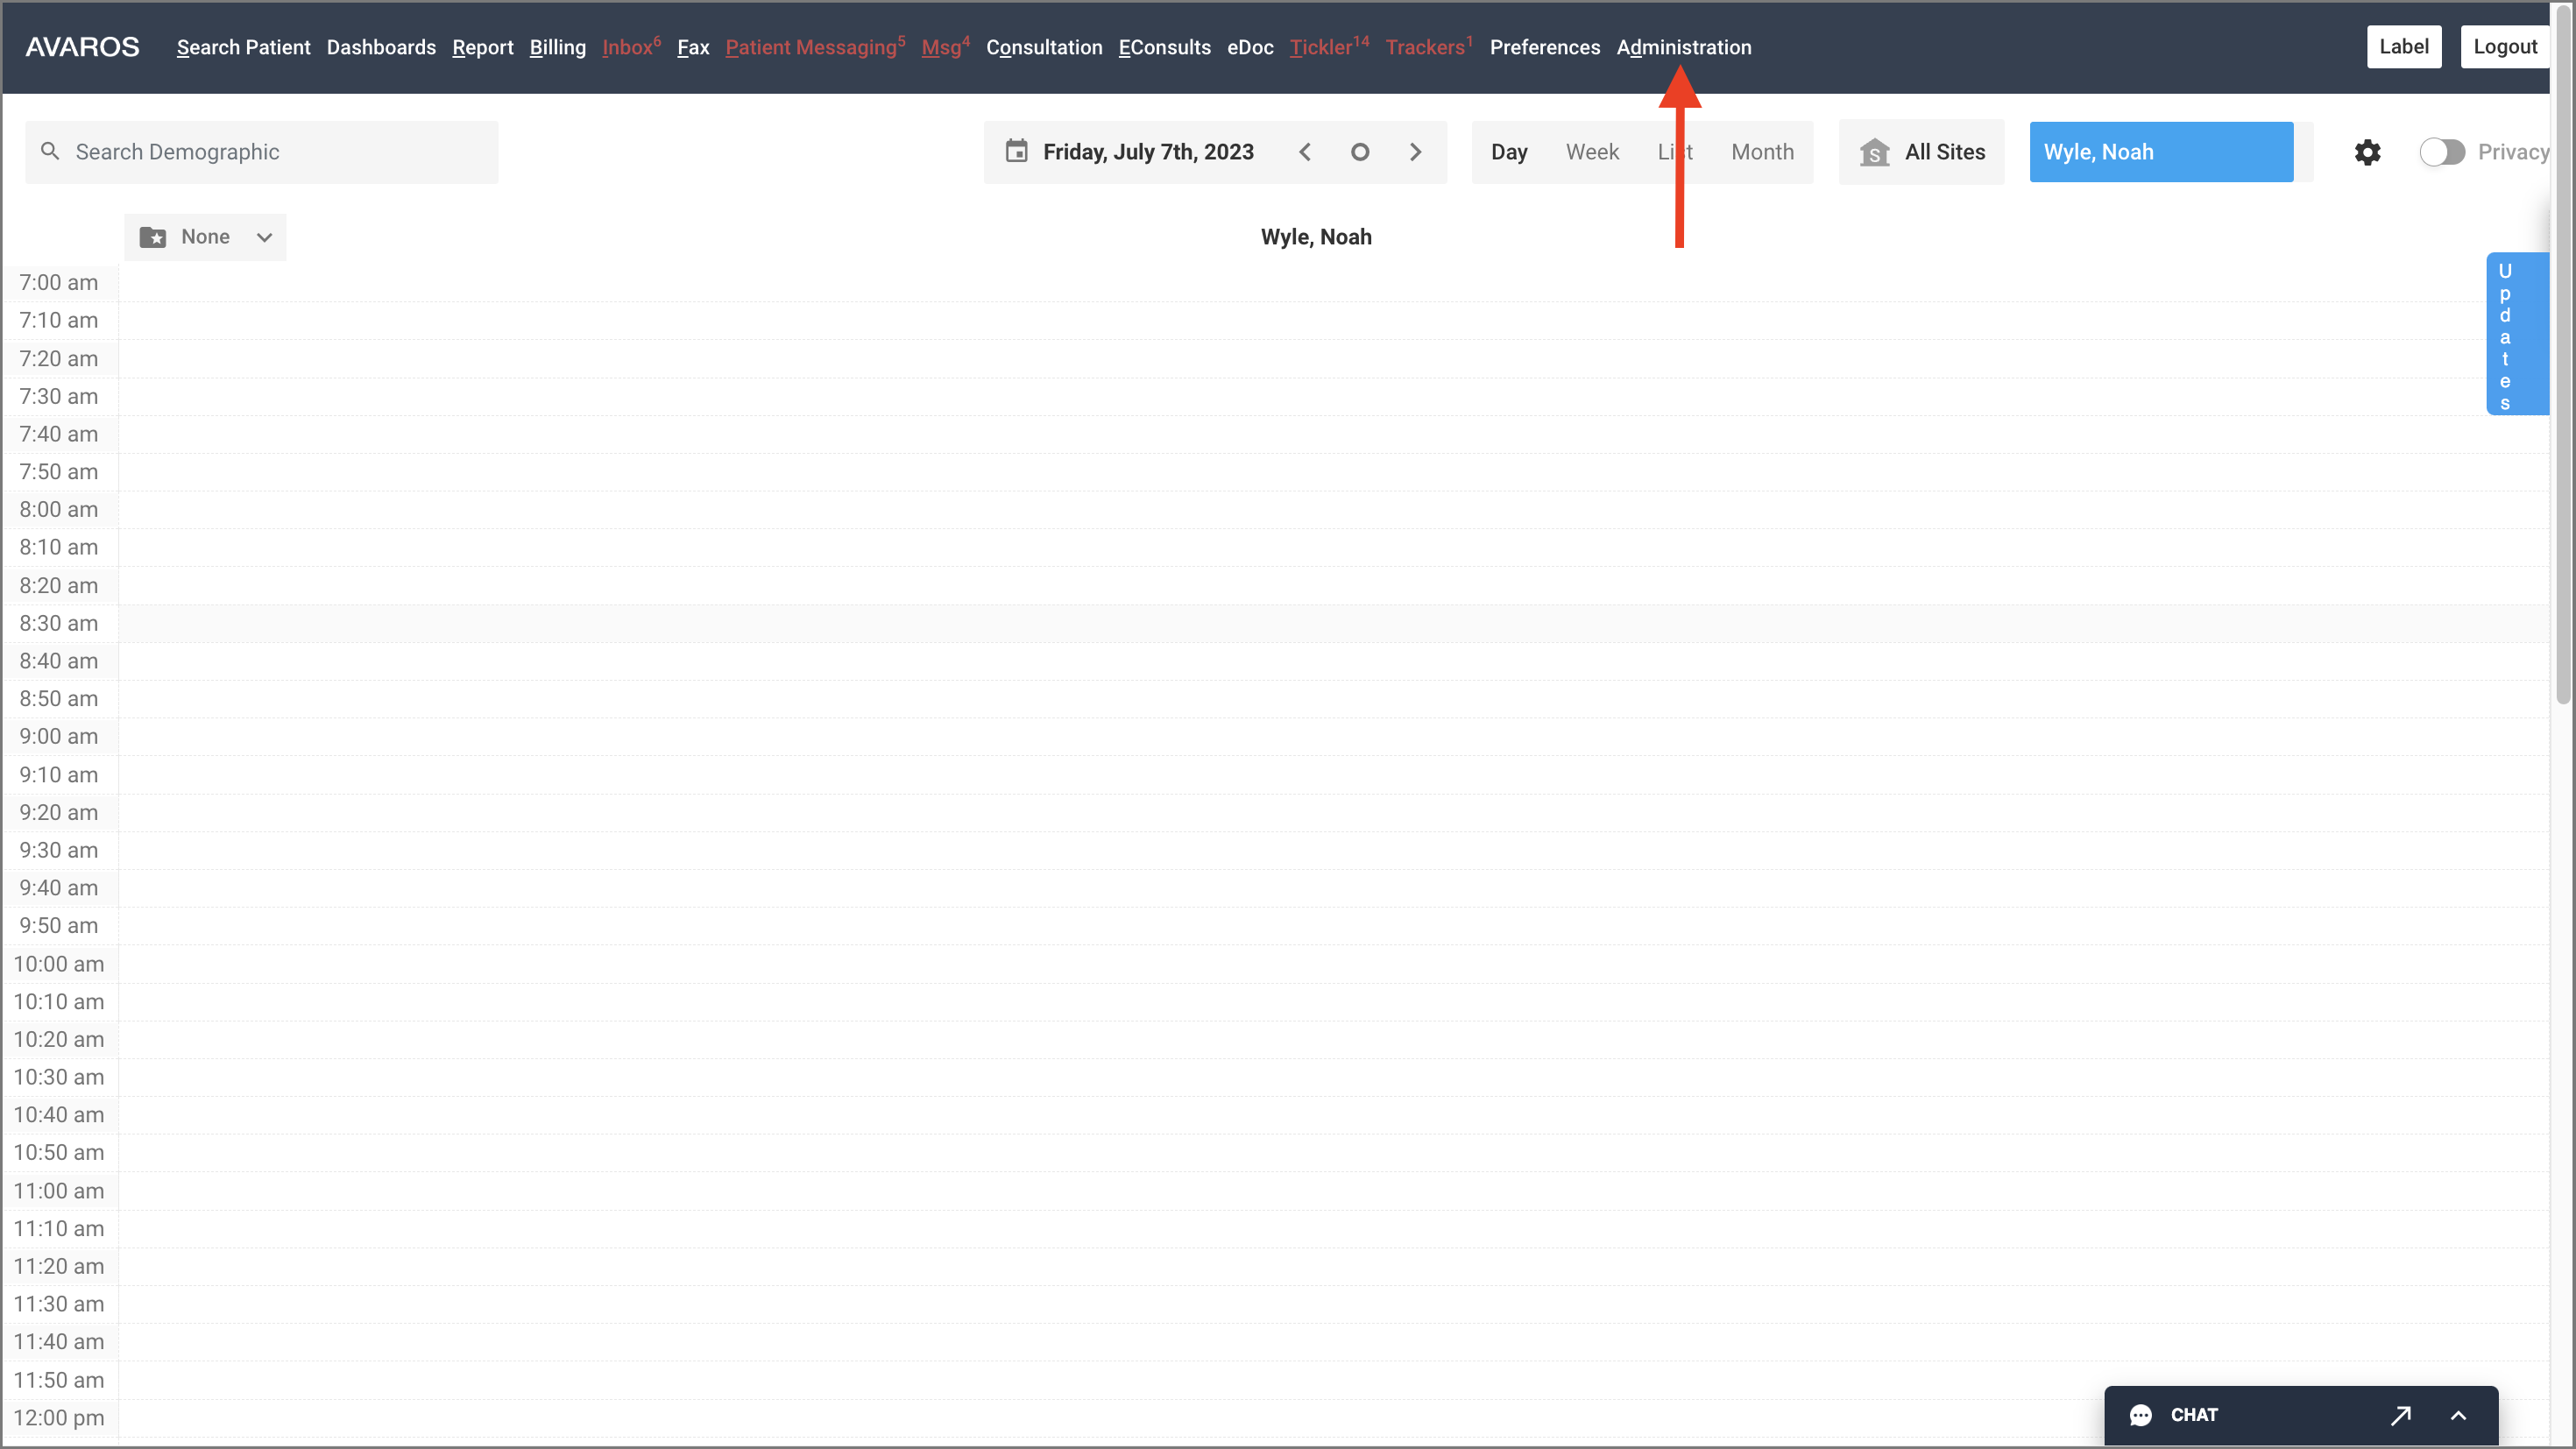Open the Fax menu item
Image resolution: width=2576 pixels, height=1449 pixels.
point(693,47)
